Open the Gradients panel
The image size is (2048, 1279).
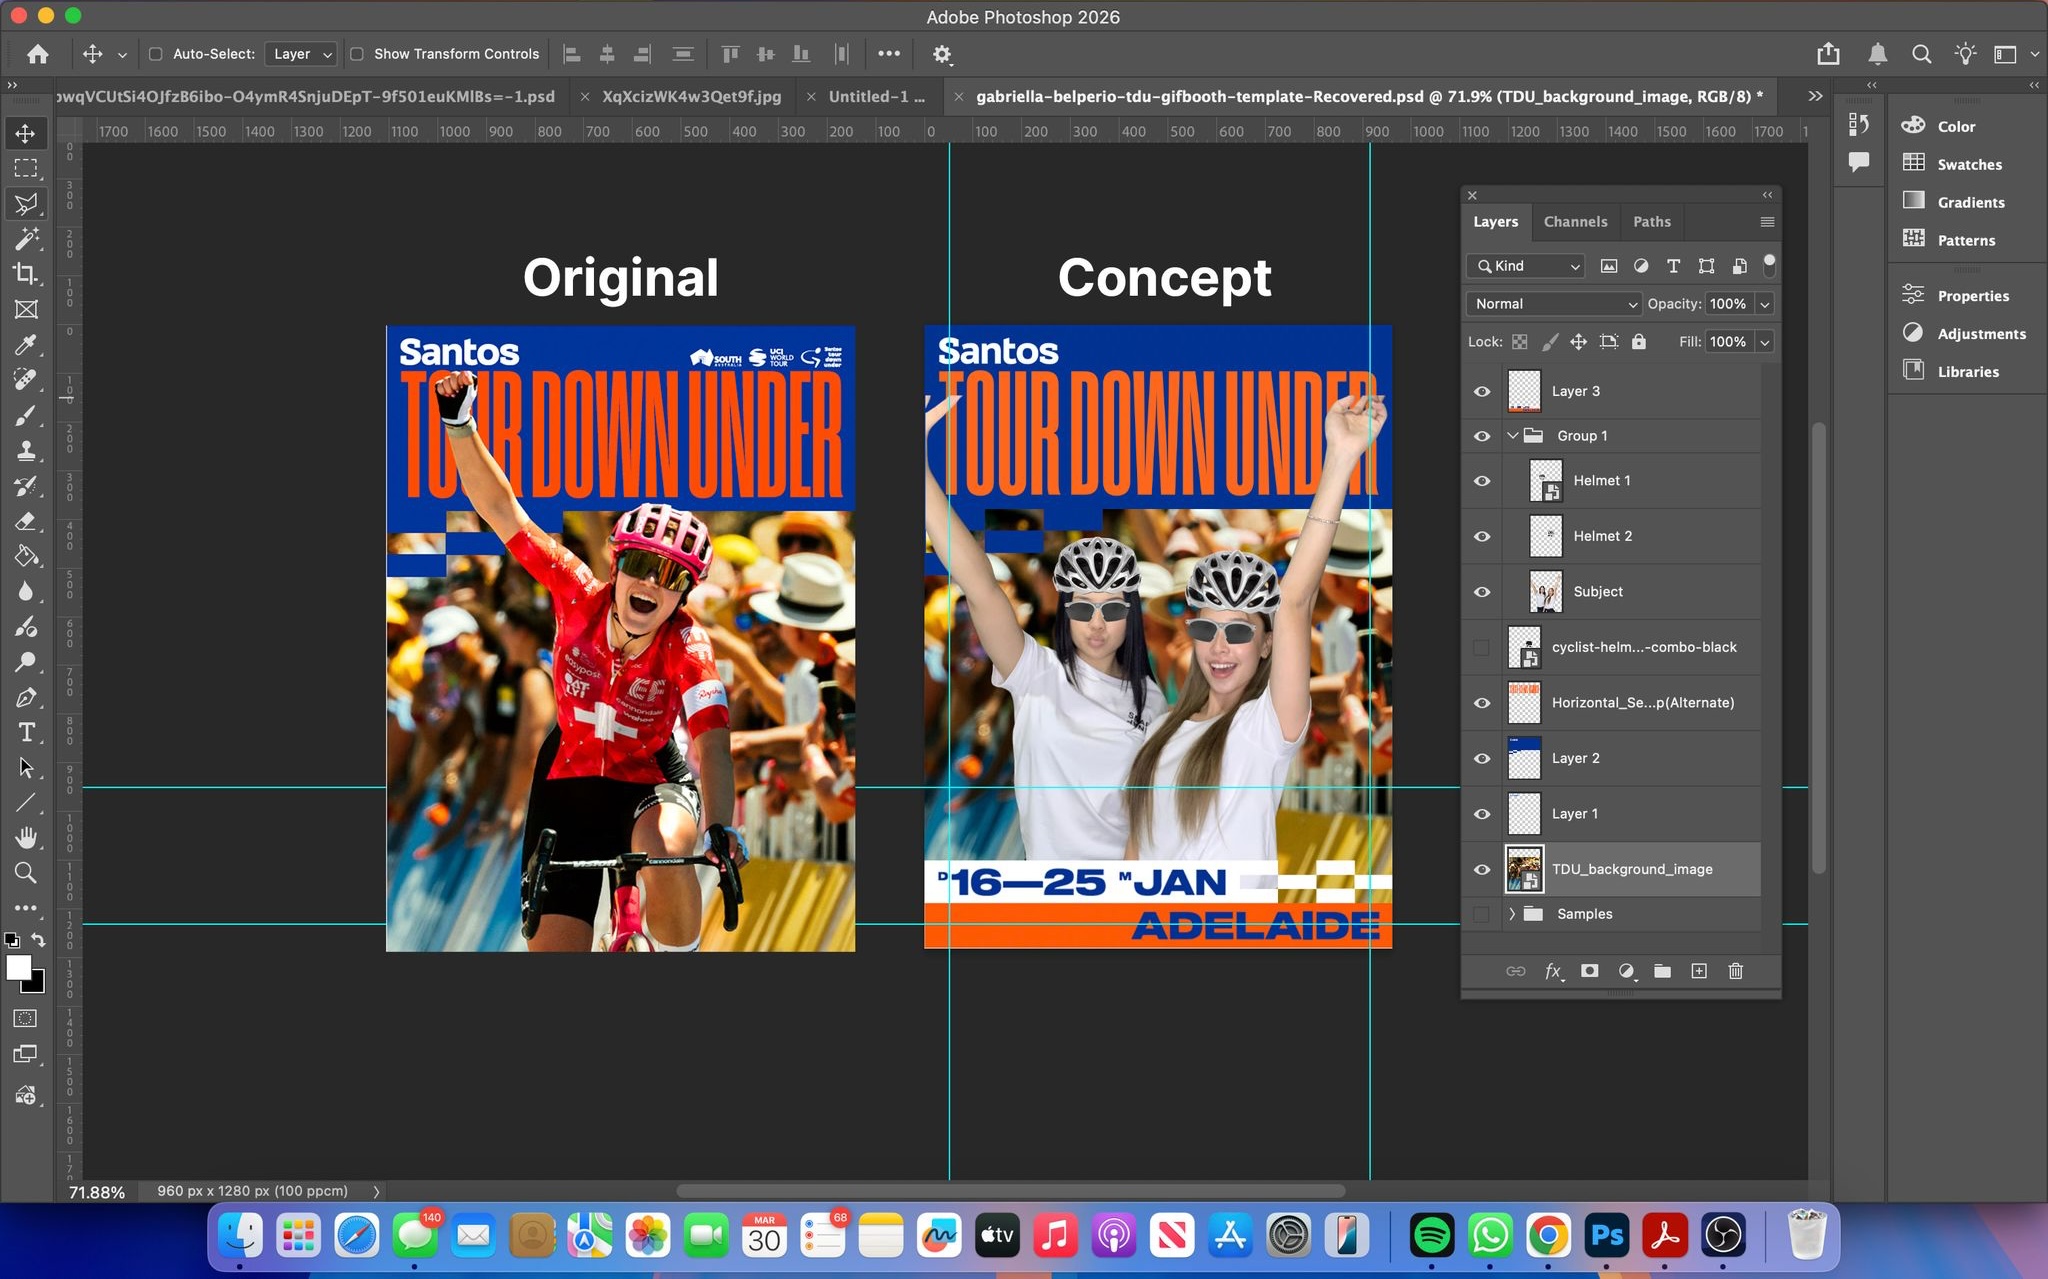1970,203
